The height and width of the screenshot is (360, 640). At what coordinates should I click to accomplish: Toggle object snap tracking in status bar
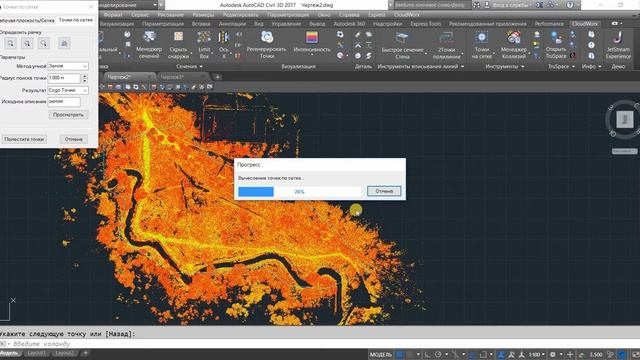click(x=473, y=354)
